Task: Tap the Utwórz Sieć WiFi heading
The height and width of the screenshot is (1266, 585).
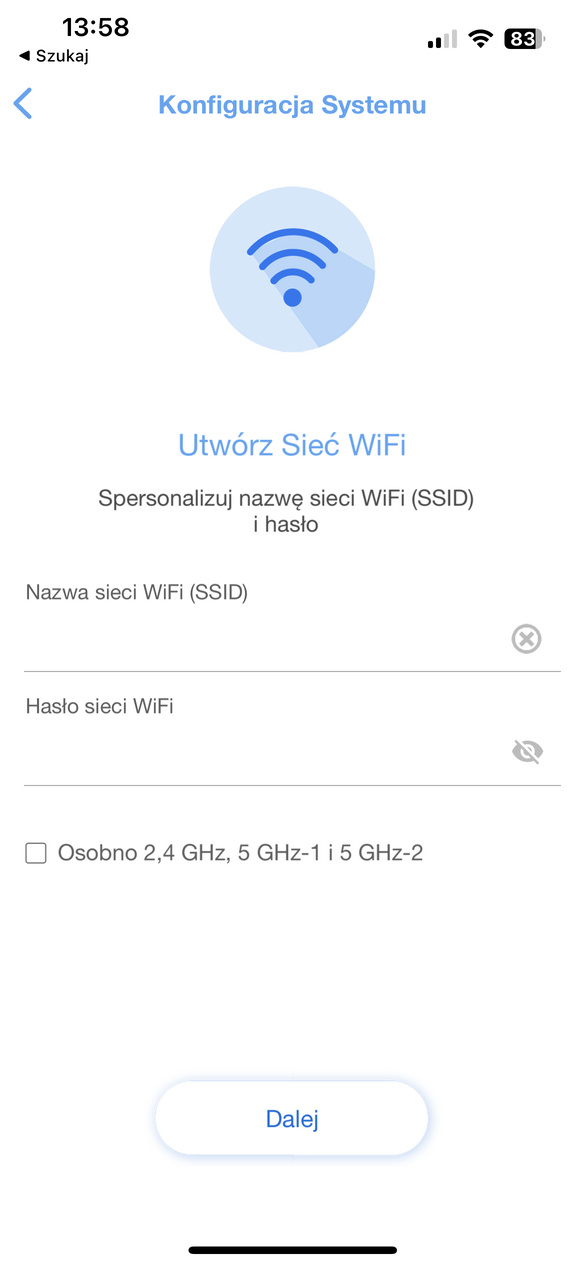Action: (292, 445)
